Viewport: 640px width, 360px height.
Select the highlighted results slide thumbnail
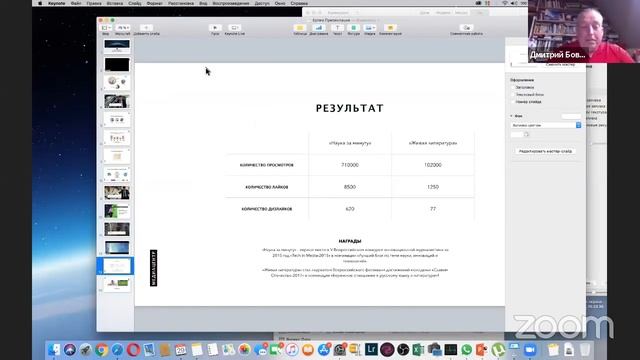(117, 266)
